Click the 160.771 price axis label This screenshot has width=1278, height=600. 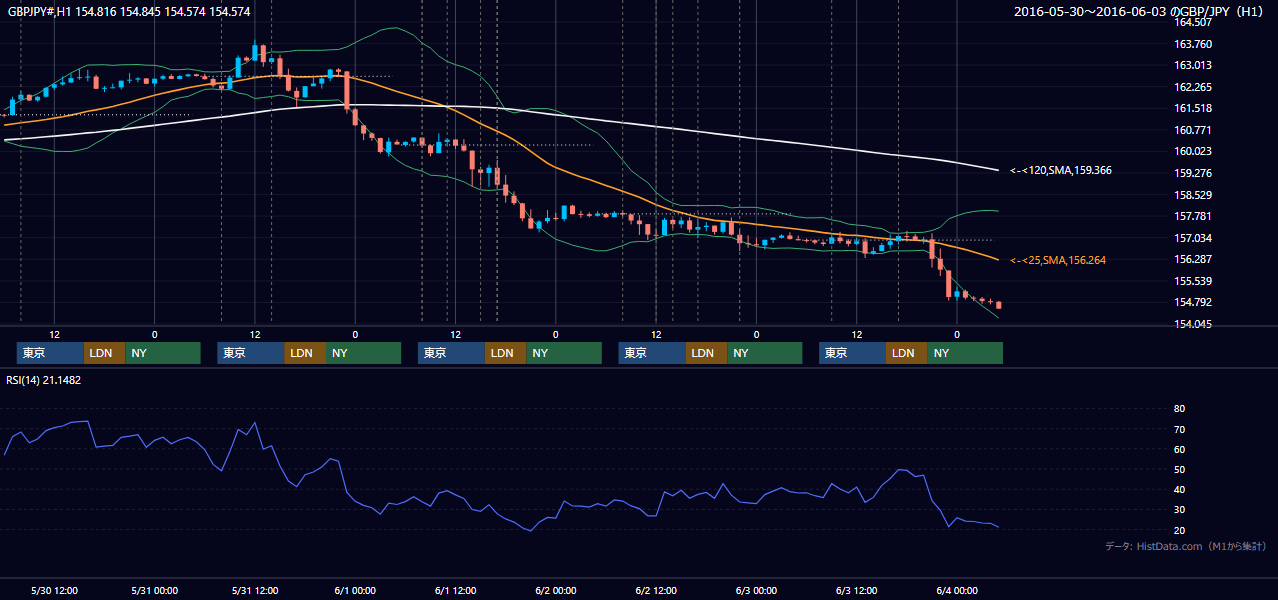click(x=1192, y=130)
